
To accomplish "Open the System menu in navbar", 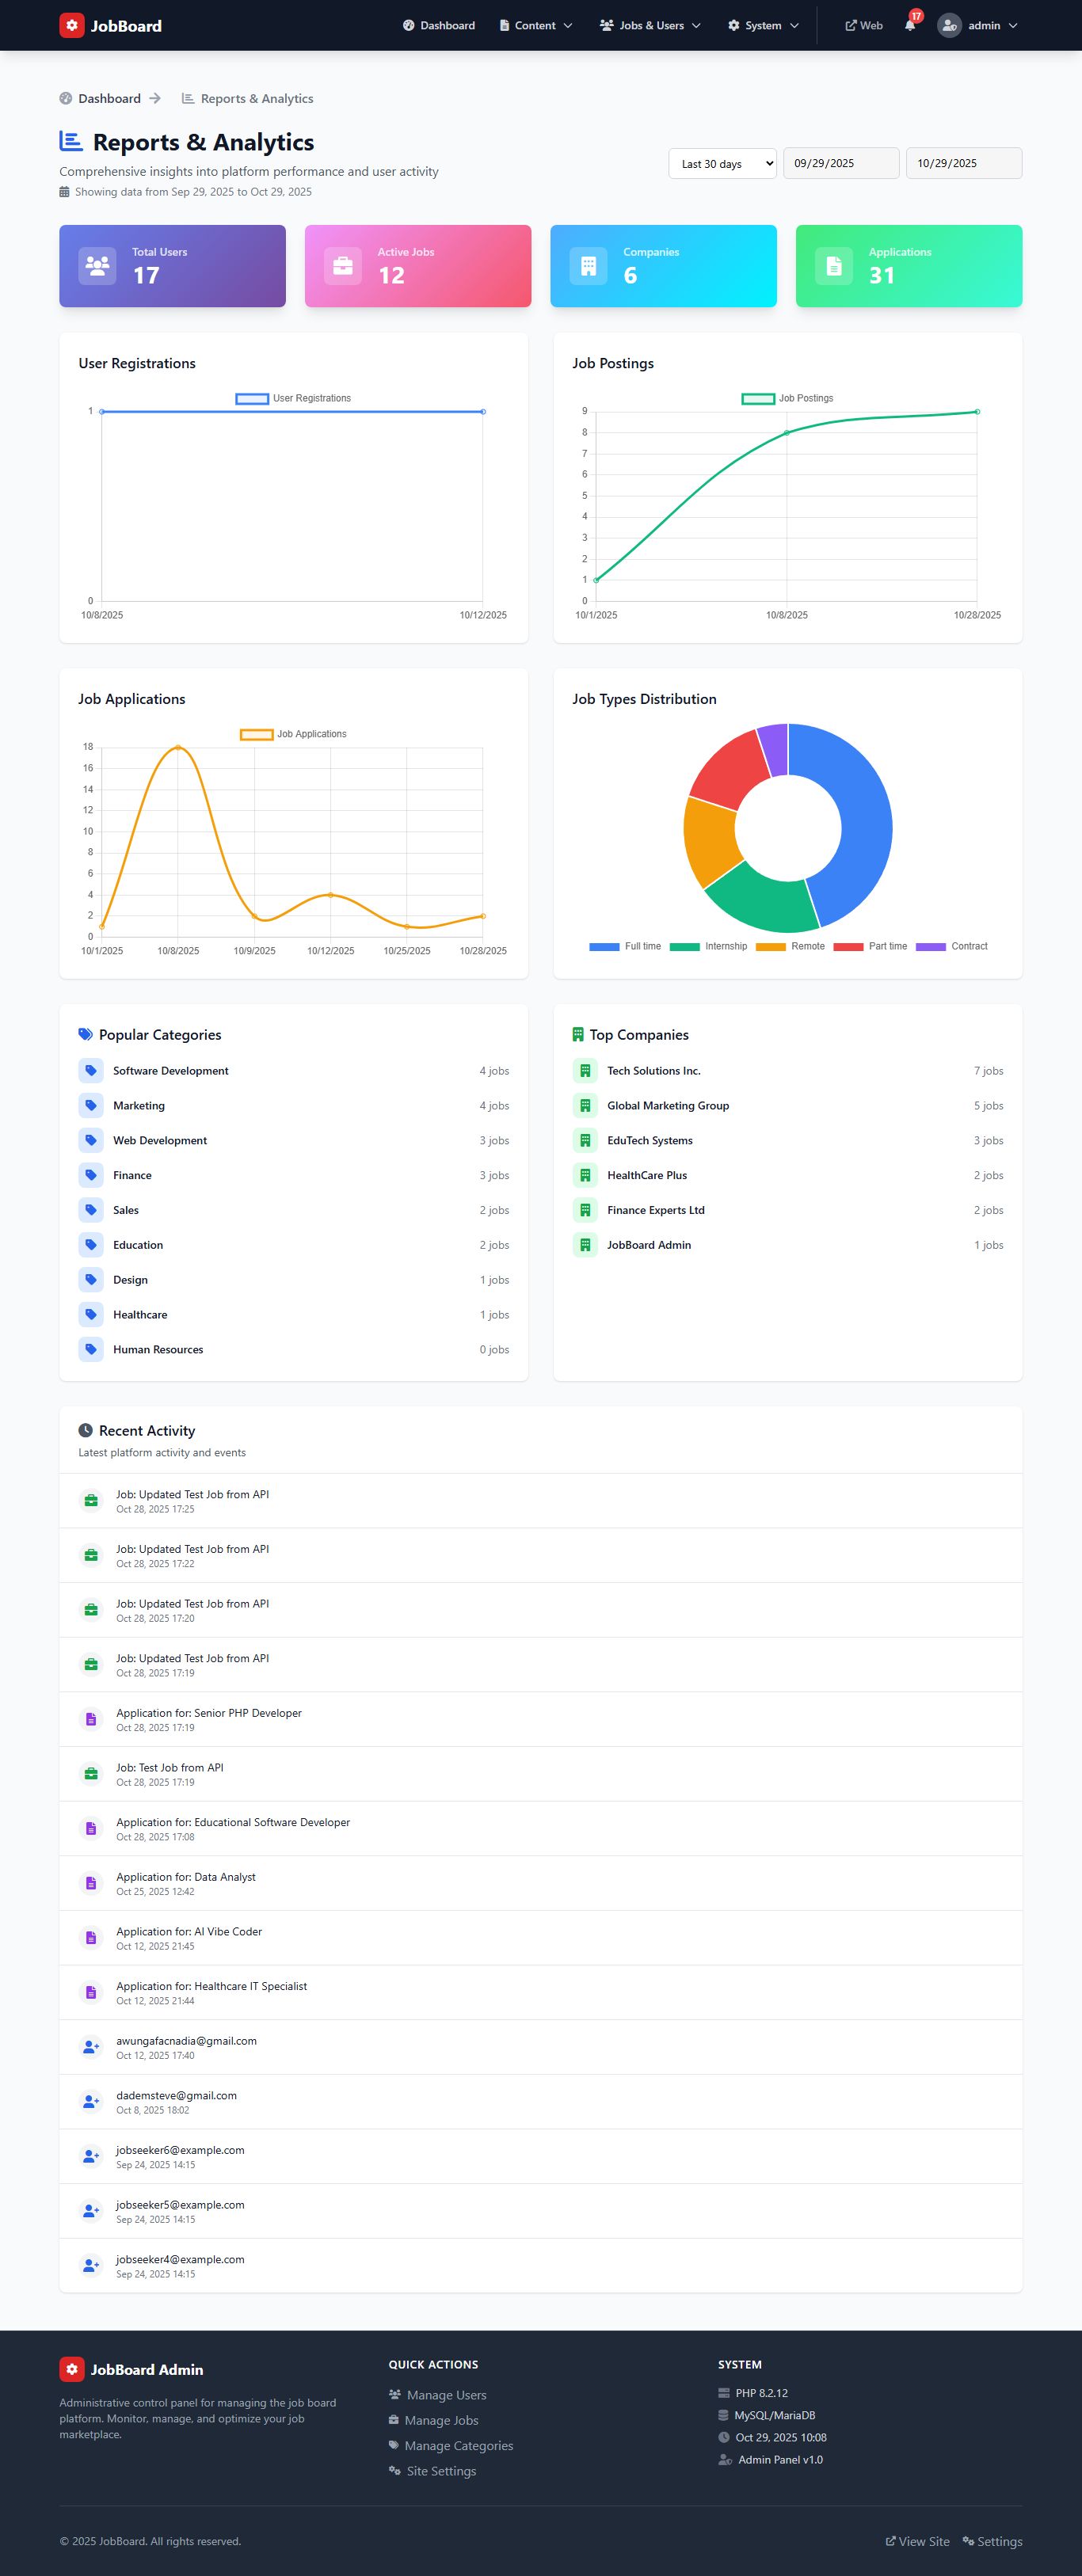I will coord(763,26).
